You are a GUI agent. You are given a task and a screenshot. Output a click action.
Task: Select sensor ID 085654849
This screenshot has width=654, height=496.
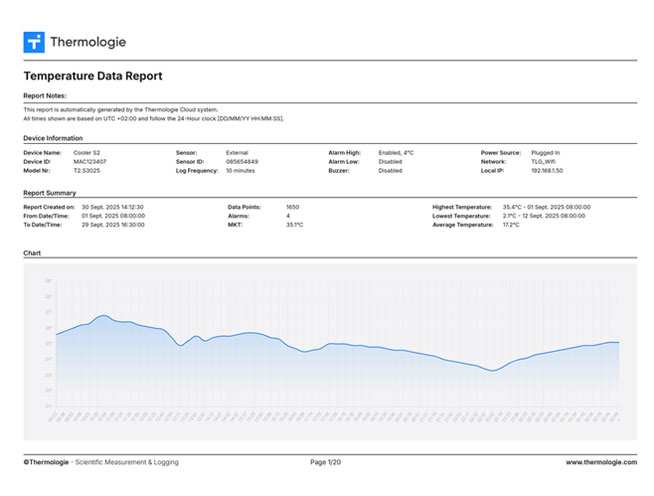pos(242,161)
